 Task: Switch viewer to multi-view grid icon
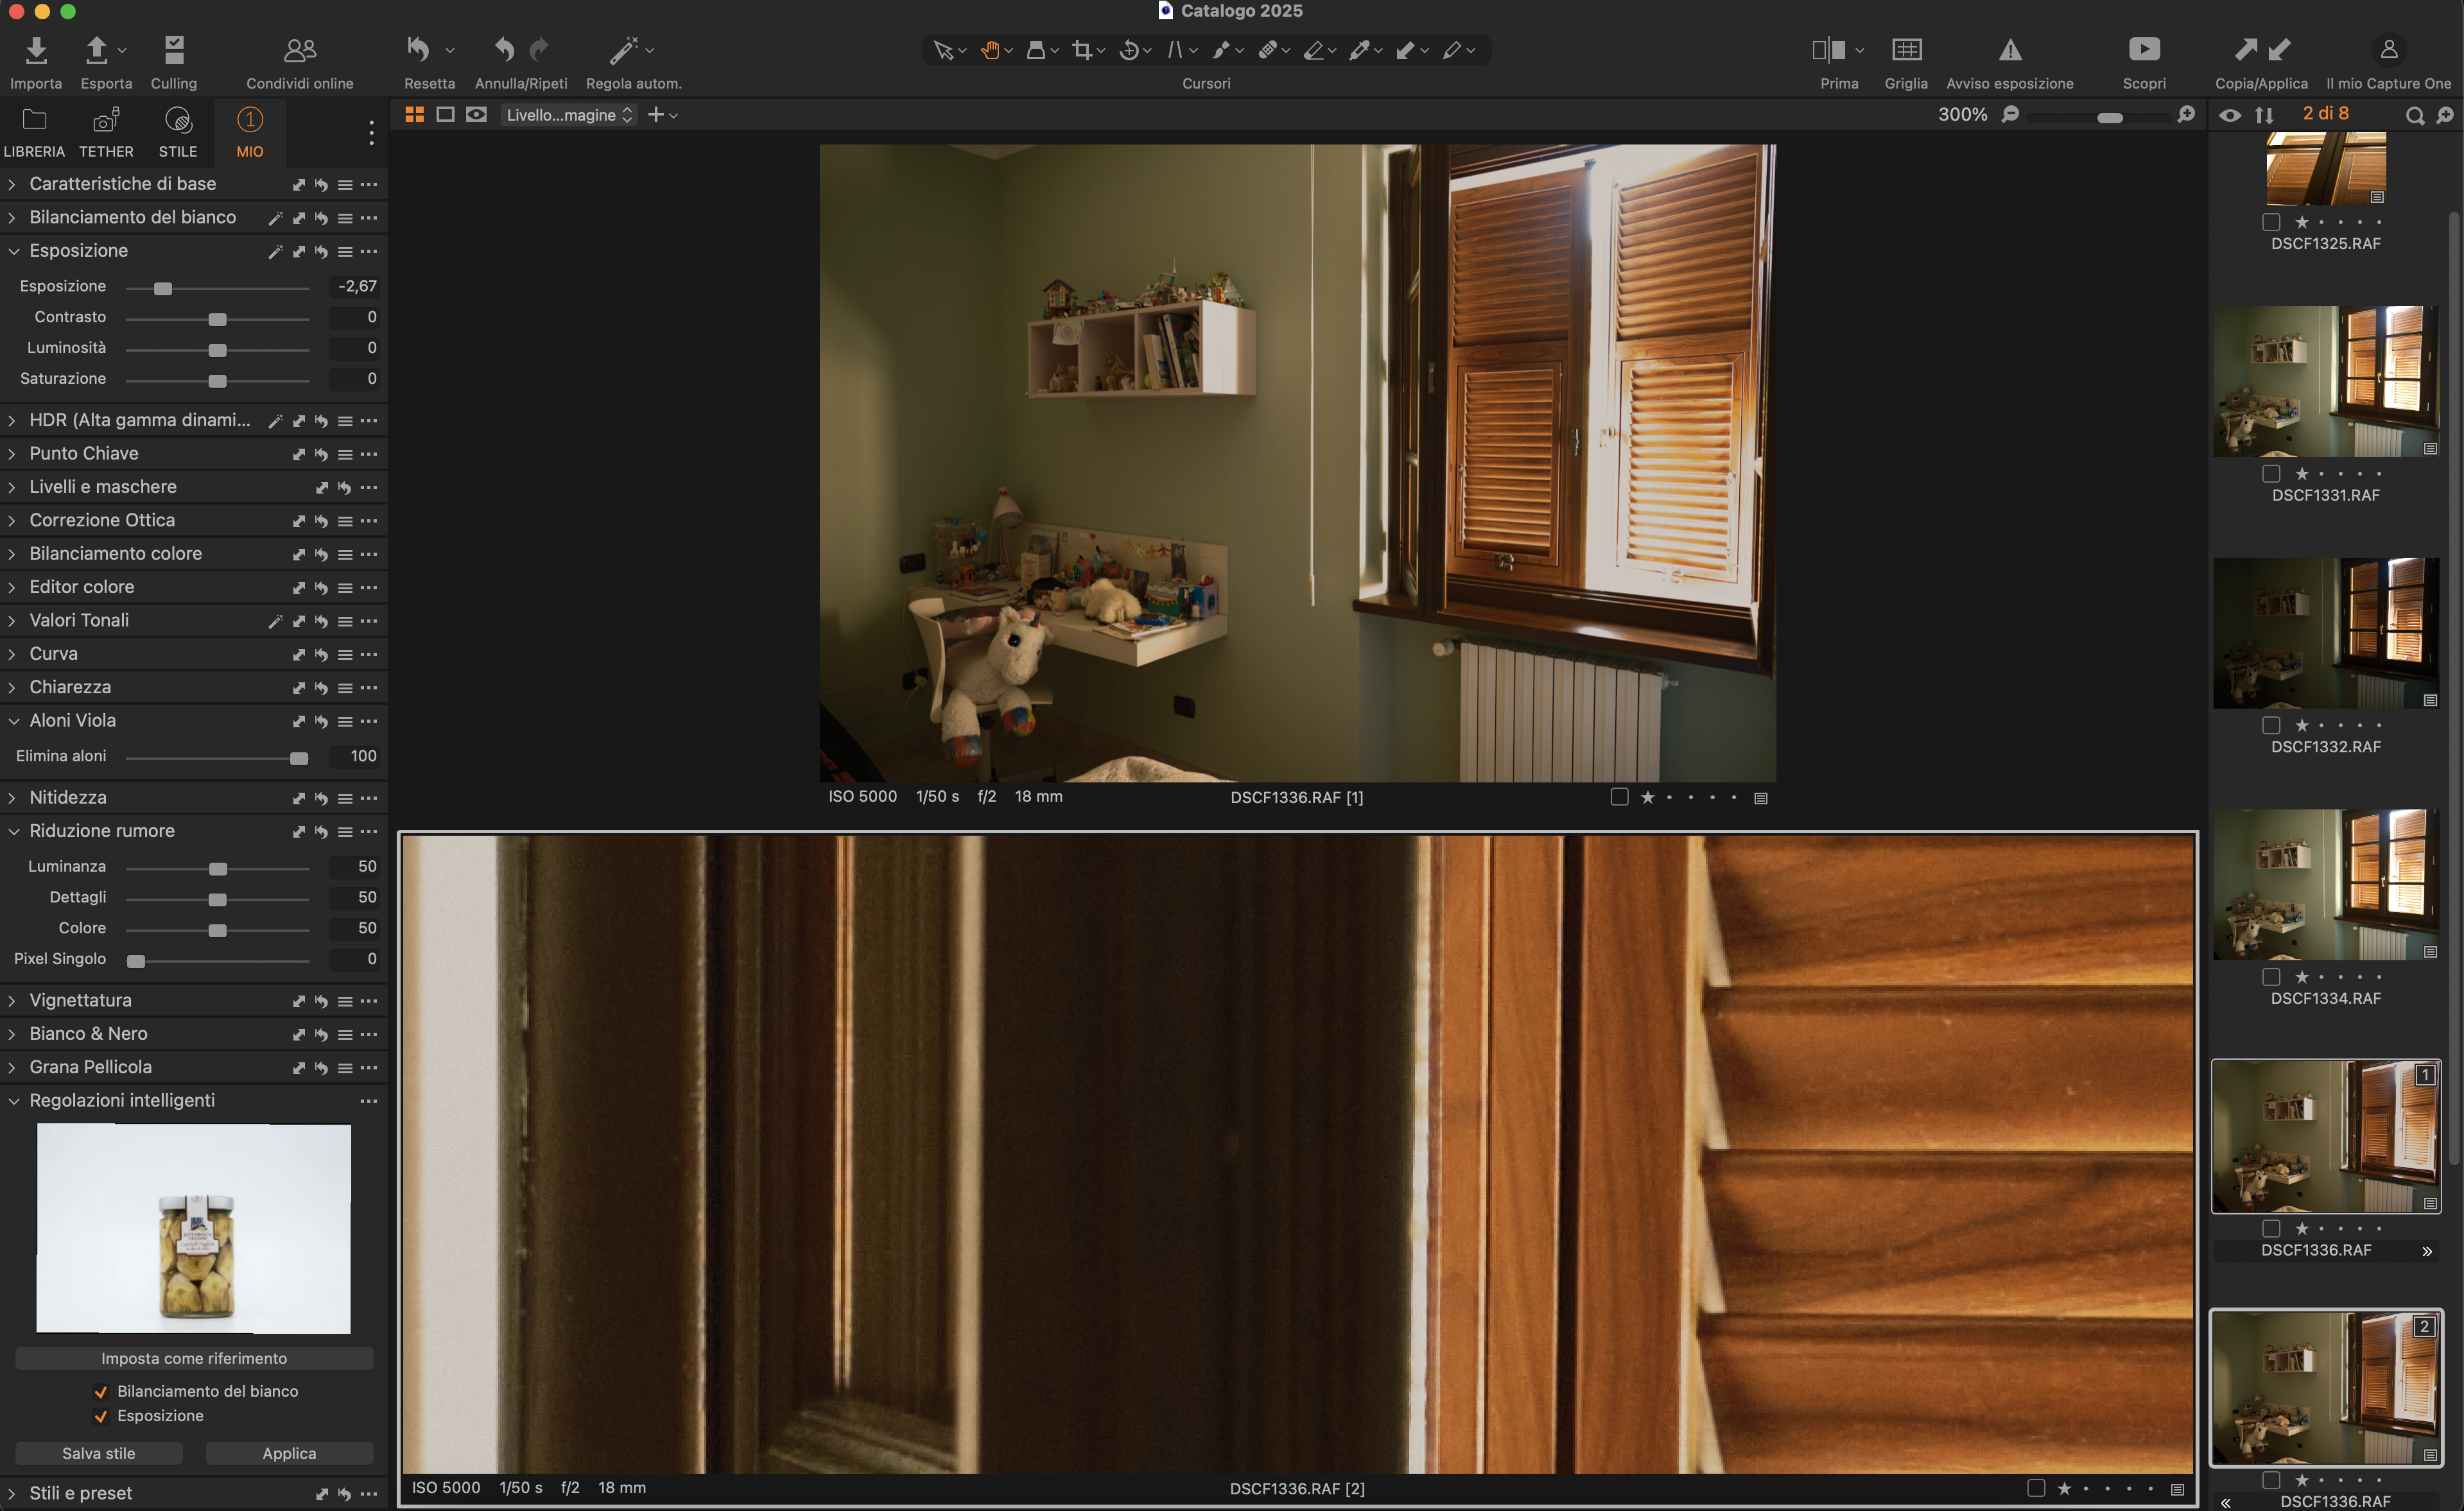[414, 115]
